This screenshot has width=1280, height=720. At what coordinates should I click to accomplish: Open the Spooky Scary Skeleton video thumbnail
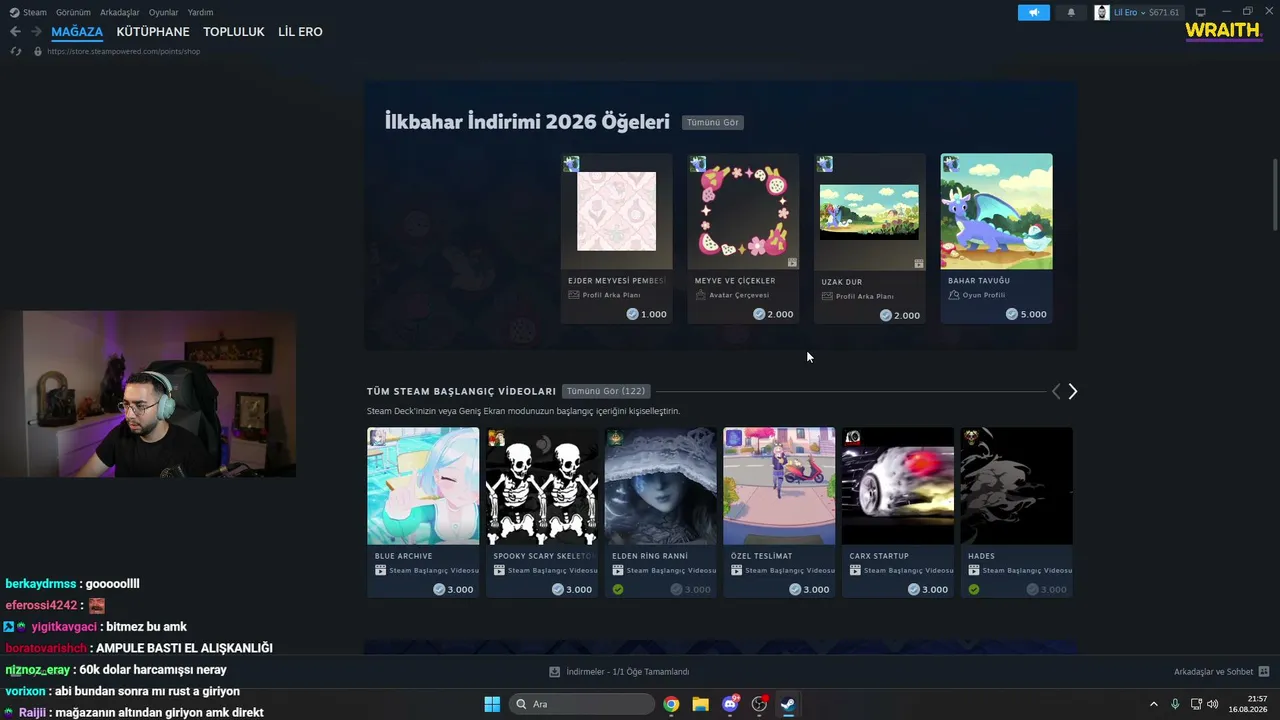tap(542, 486)
